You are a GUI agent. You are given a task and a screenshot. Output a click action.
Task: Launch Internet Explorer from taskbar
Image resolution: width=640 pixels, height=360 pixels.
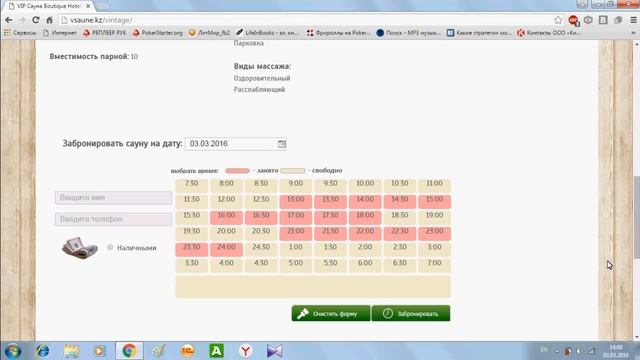point(42,351)
